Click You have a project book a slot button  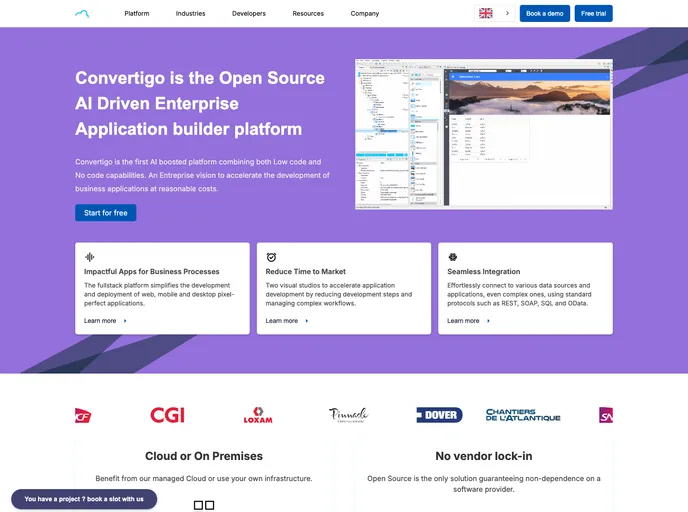tap(84, 499)
